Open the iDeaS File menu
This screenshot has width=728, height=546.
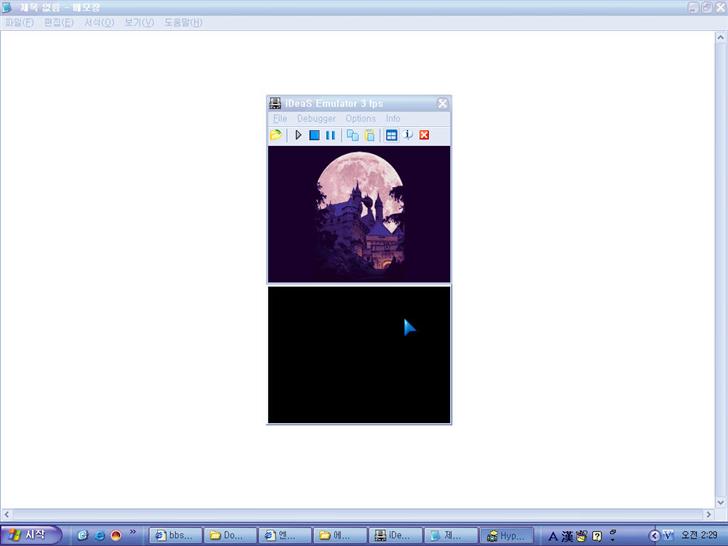pos(280,118)
